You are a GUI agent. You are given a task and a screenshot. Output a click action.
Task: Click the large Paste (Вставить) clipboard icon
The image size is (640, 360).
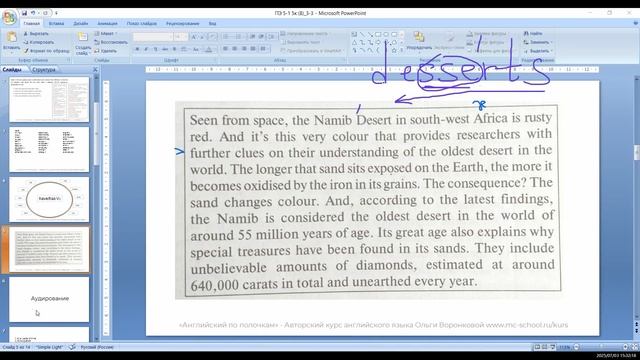11,38
